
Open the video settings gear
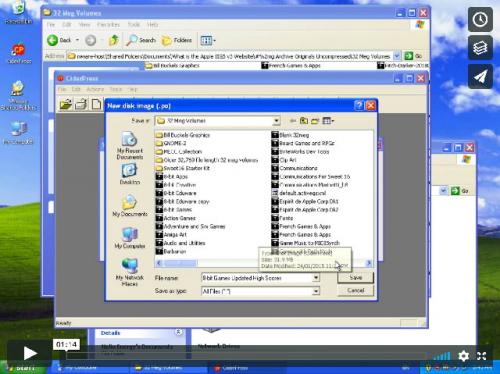463,356
